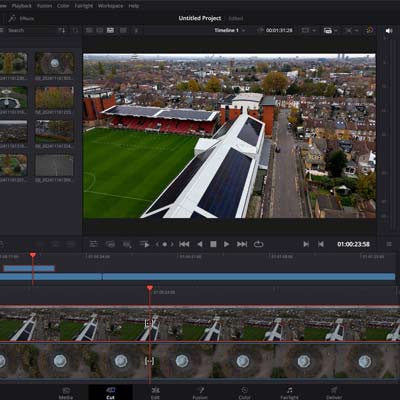Select the short blue clip in overview
Image resolution: width=400 pixels, height=400 pixels.
(29, 268)
